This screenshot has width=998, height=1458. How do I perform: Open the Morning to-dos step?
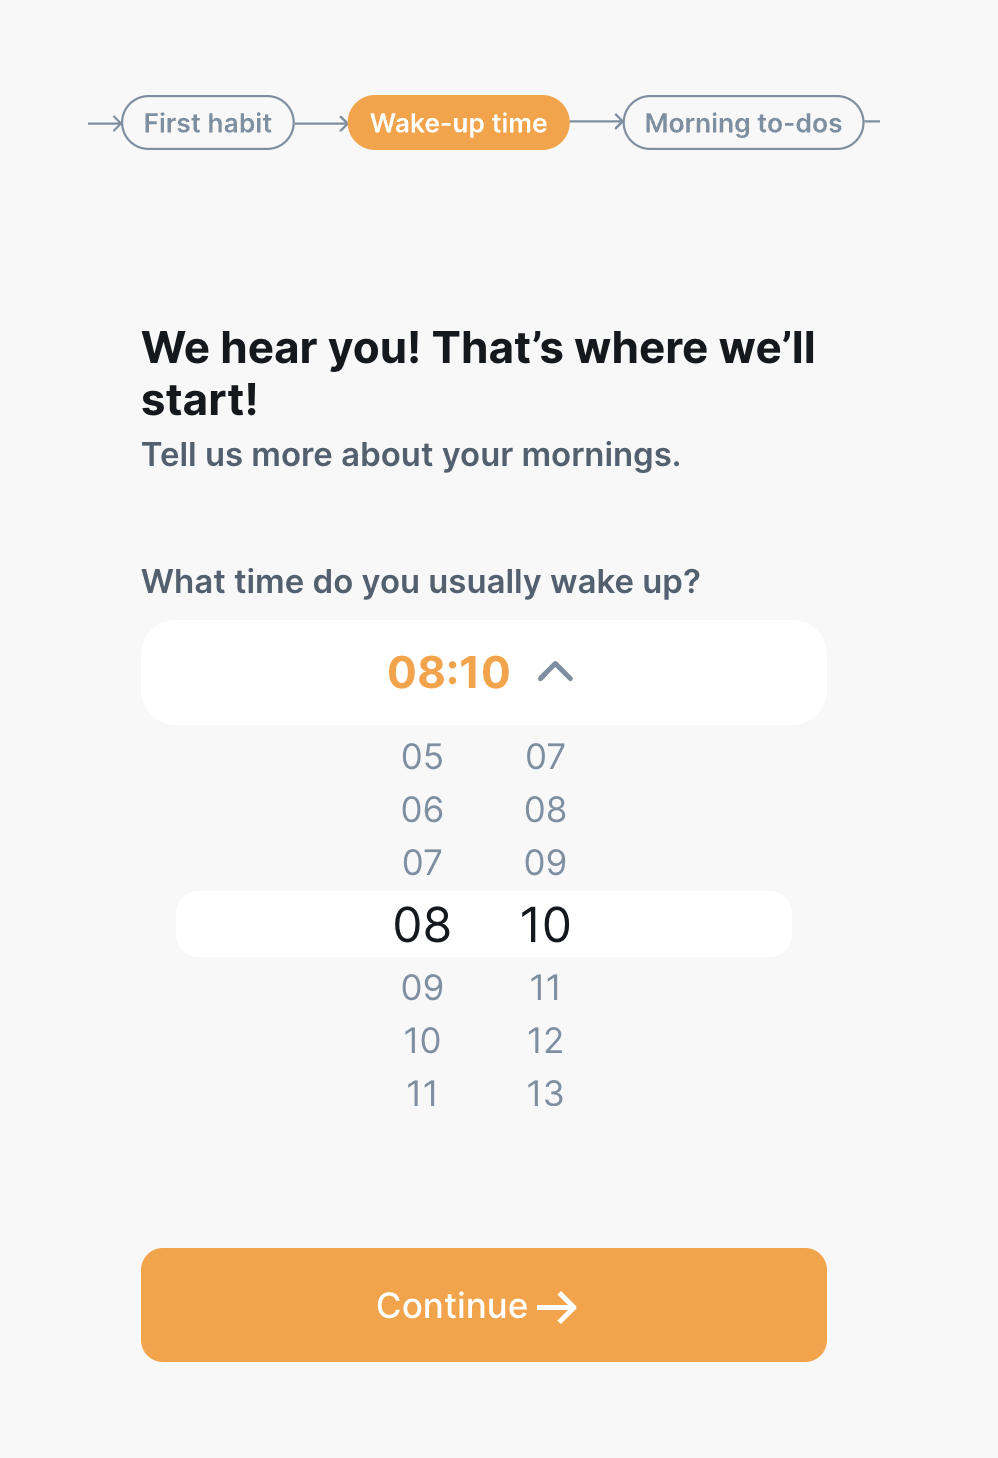point(743,123)
